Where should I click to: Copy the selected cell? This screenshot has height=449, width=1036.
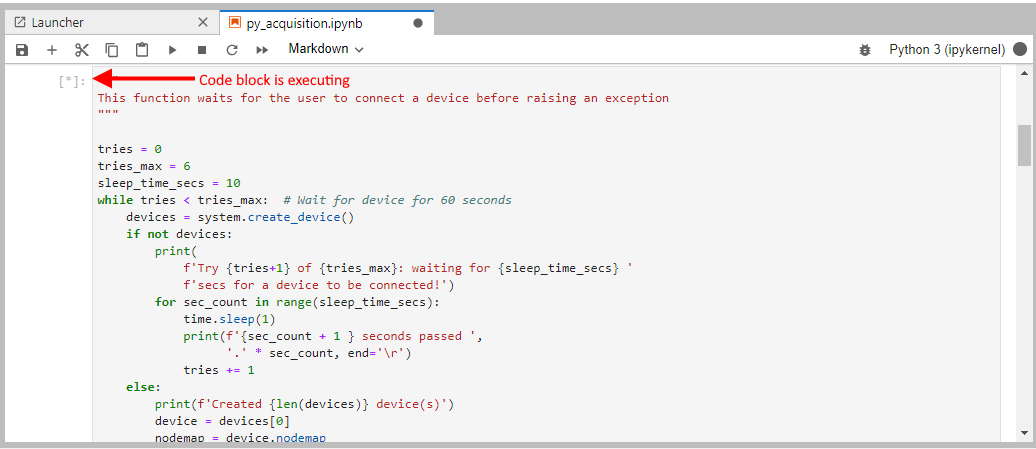(112, 49)
